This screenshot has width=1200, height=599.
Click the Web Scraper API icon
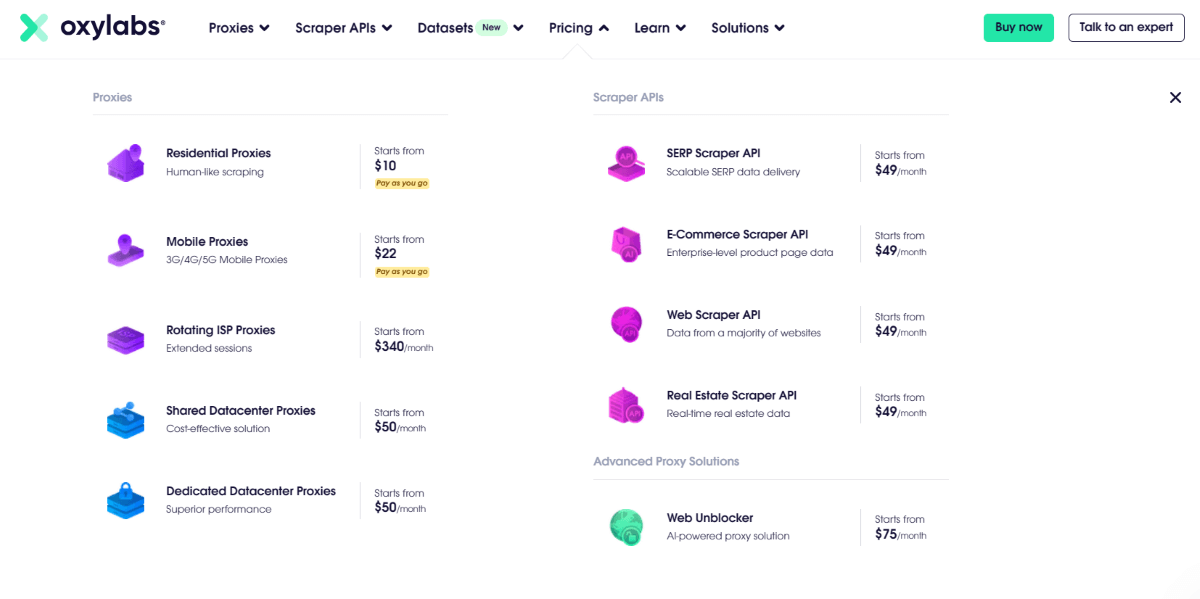tap(626, 324)
